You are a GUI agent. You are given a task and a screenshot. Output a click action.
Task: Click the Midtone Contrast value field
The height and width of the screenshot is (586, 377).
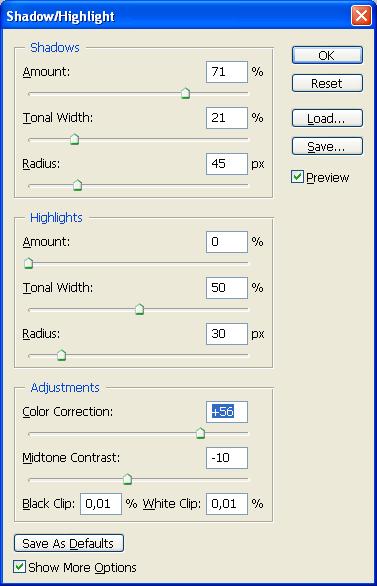pyautogui.click(x=227, y=458)
